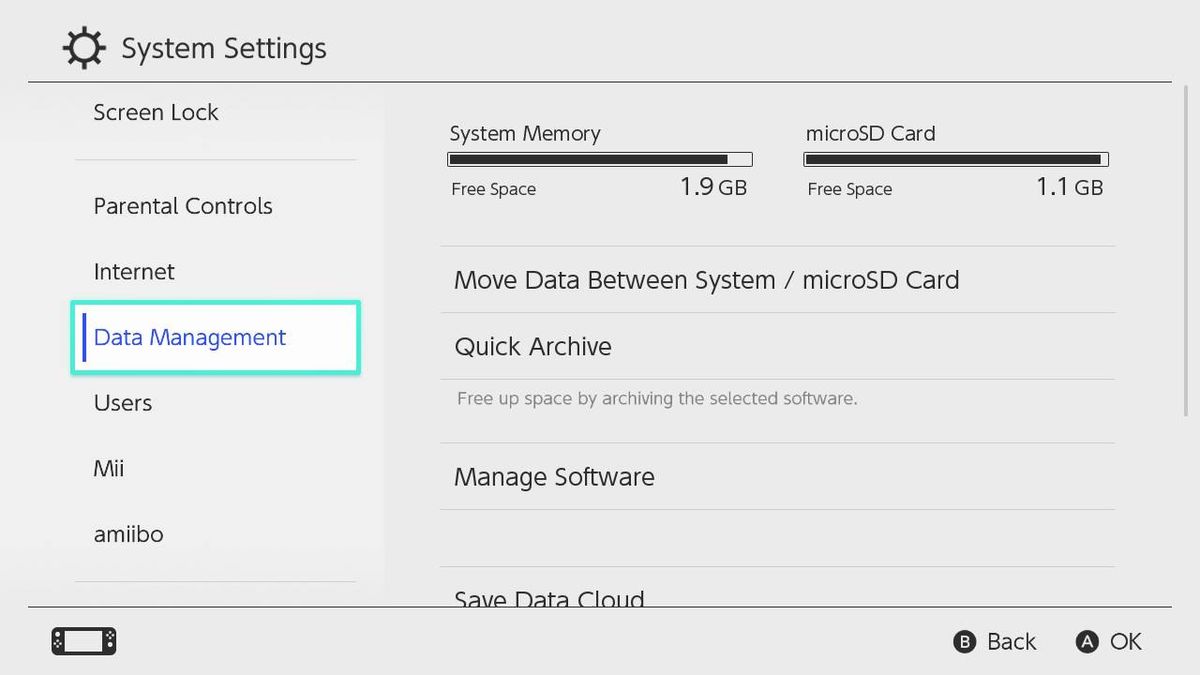Image resolution: width=1200 pixels, height=675 pixels.
Task: Select Move Data Between System / microSD Card
Action: click(x=706, y=280)
